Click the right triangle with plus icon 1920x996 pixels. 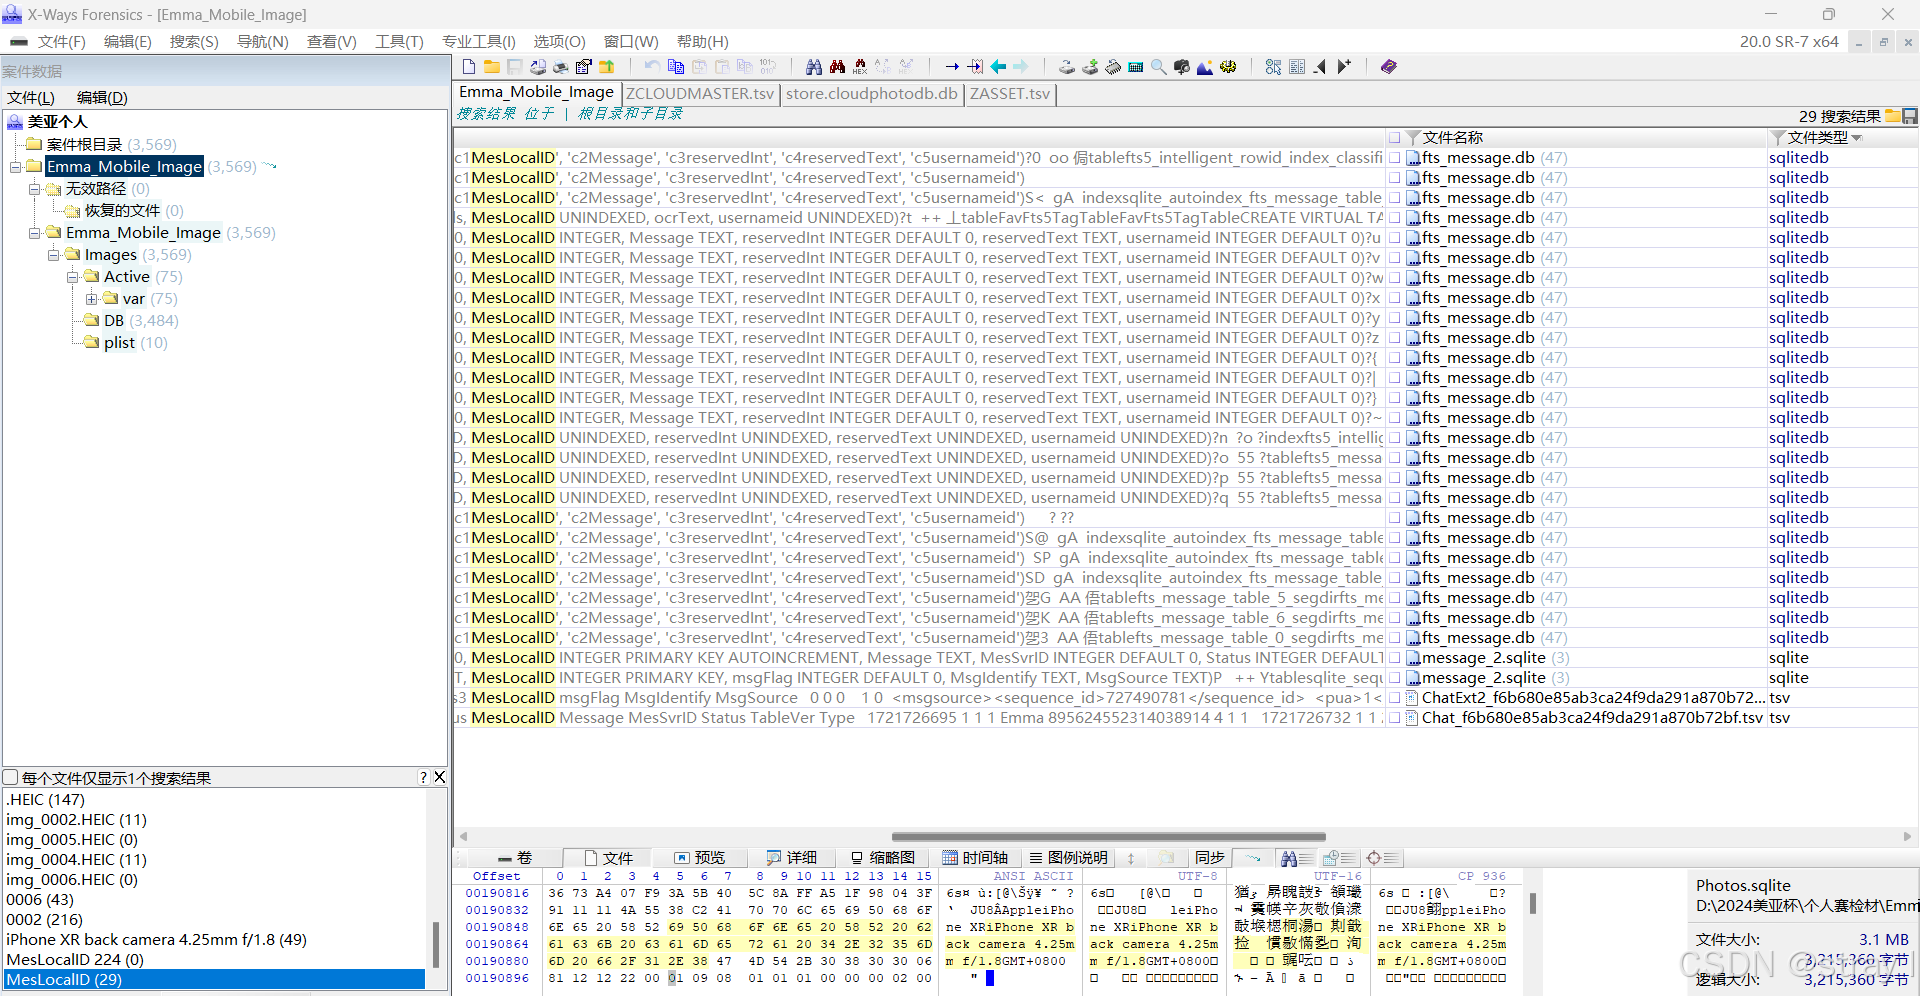[1344, 67]
